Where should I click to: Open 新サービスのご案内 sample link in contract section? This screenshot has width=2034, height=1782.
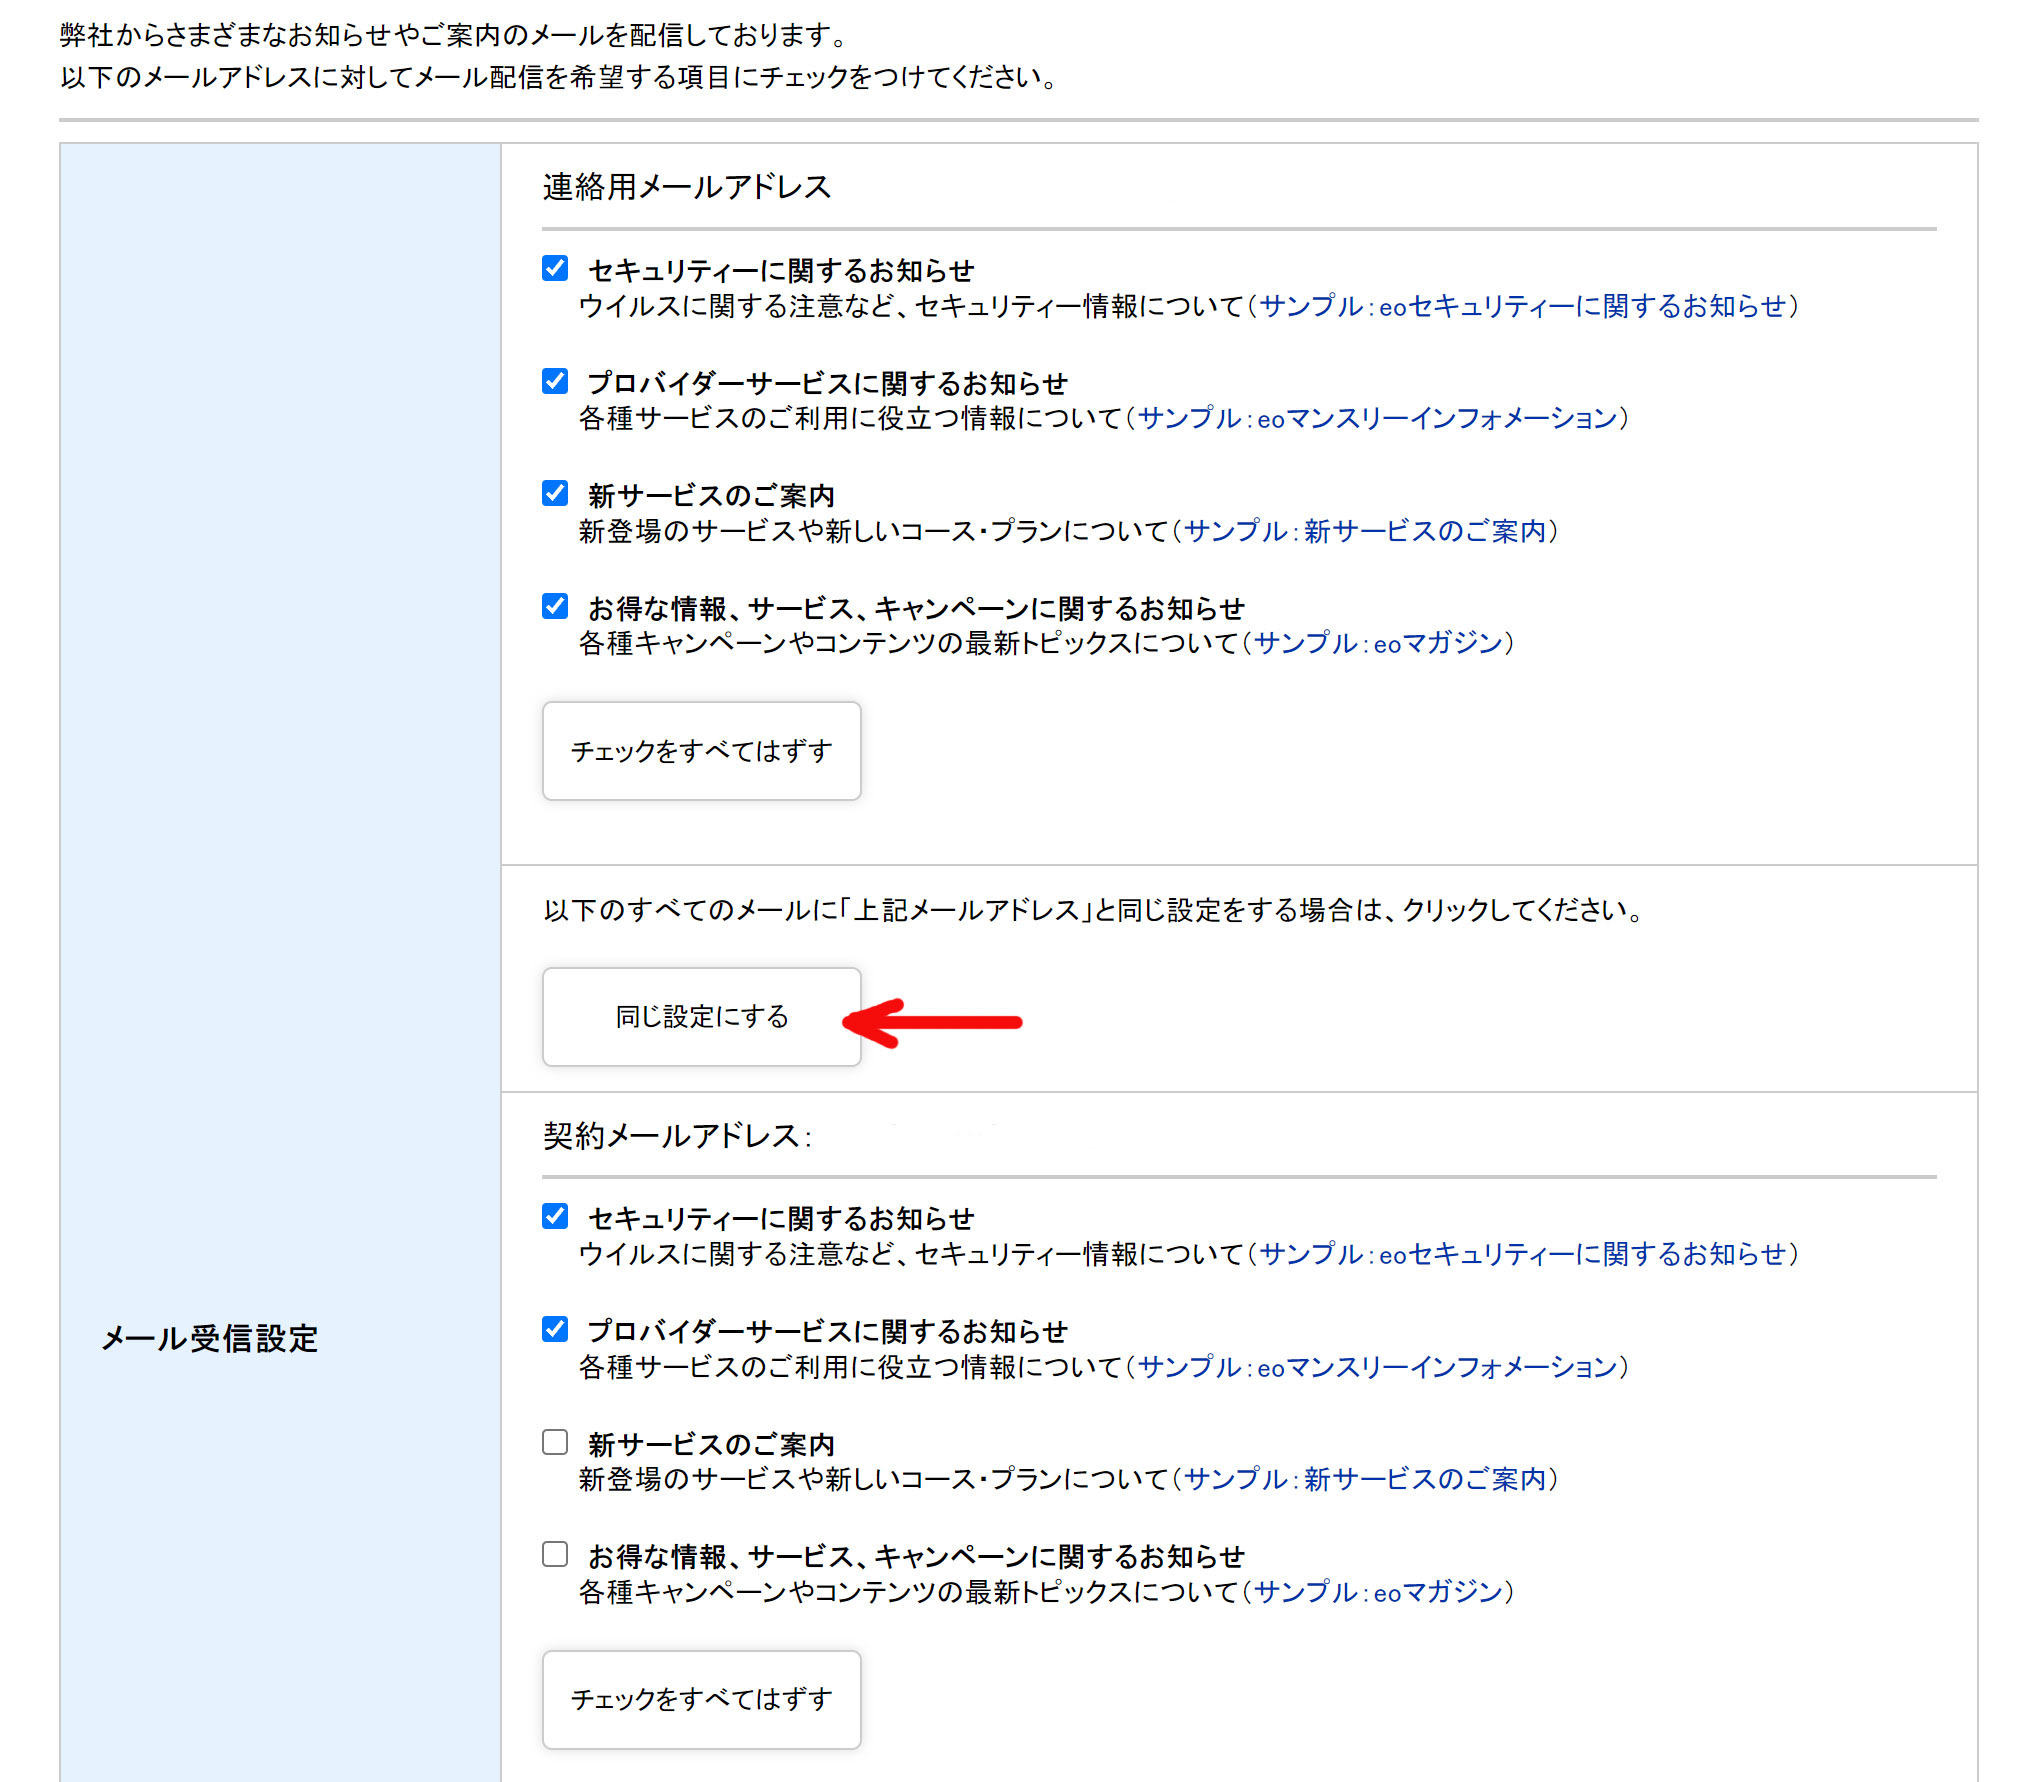(x=1365, y=1479)
